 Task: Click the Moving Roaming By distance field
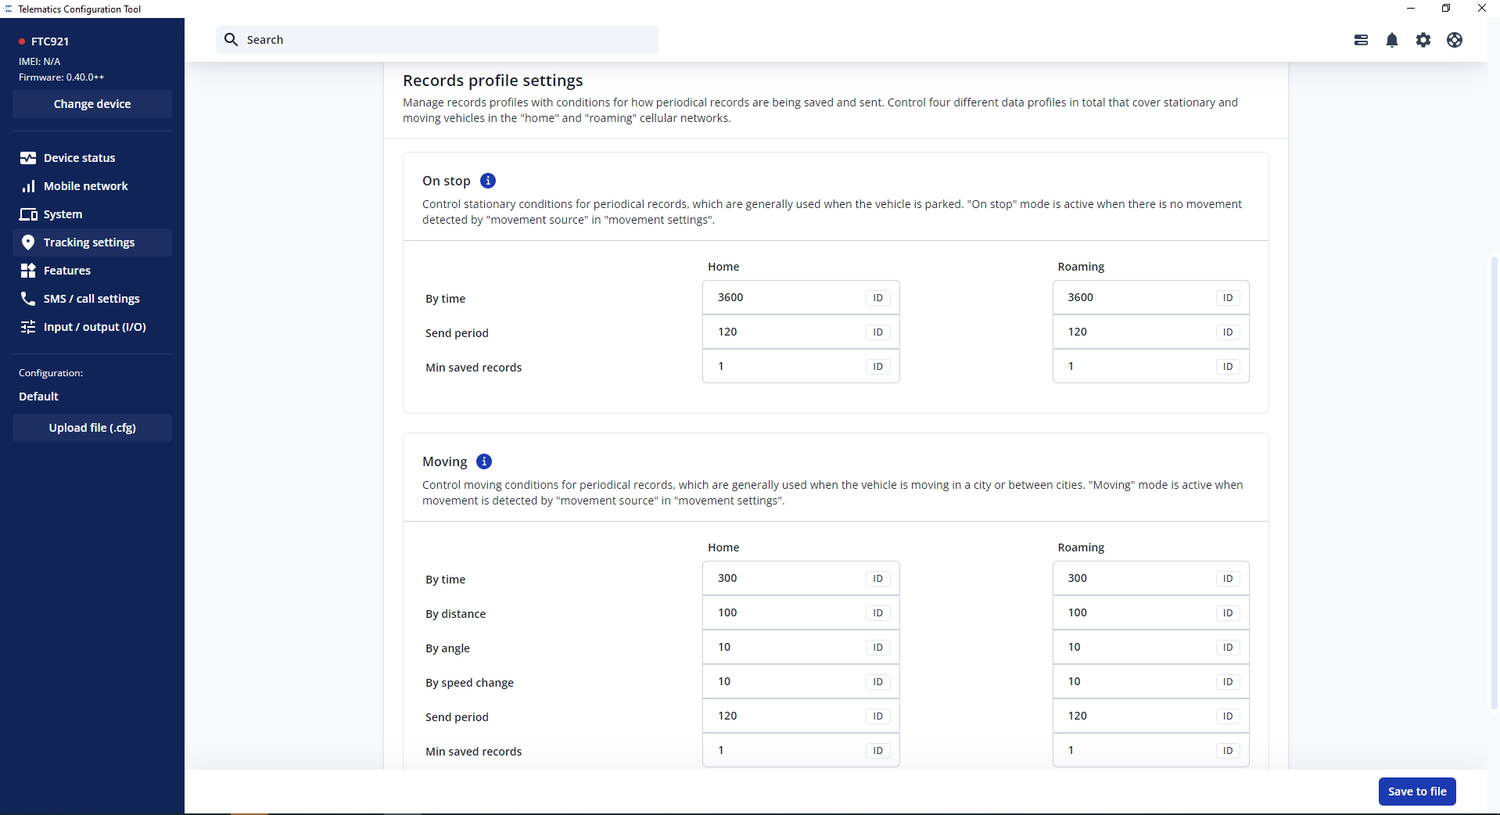(x=1135, y=613)
